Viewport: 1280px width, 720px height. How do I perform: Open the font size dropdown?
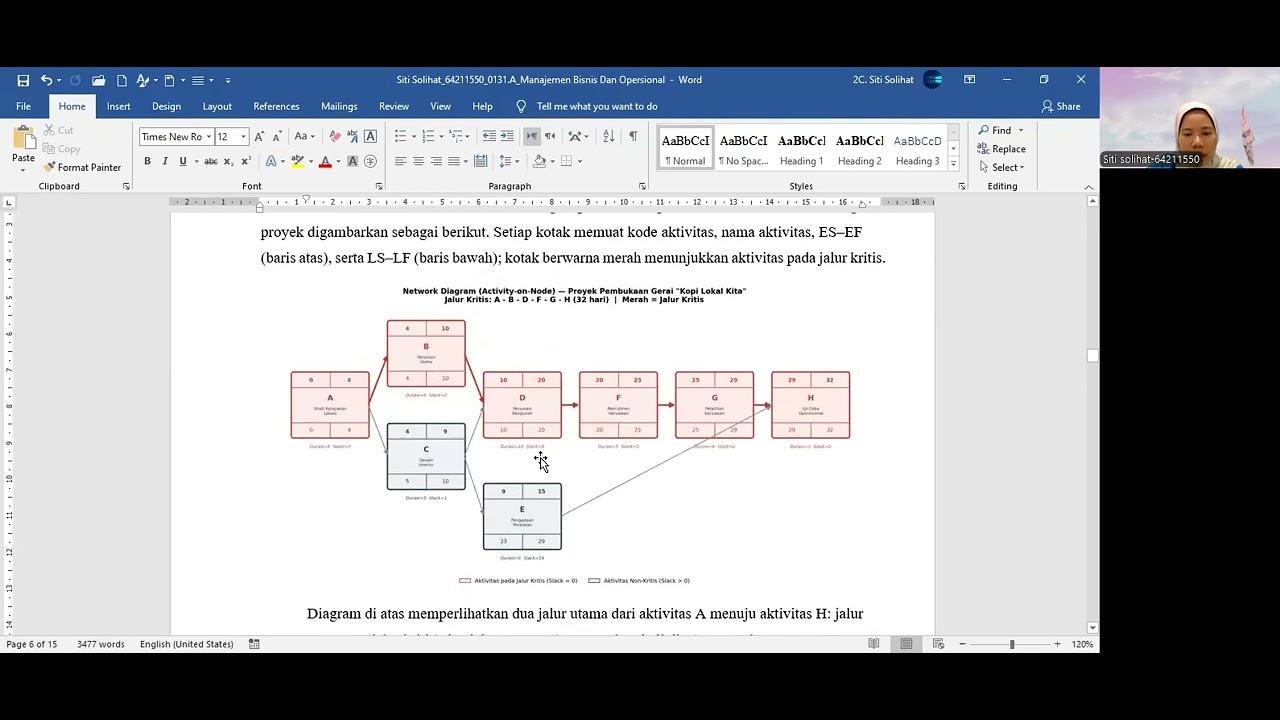243,137
